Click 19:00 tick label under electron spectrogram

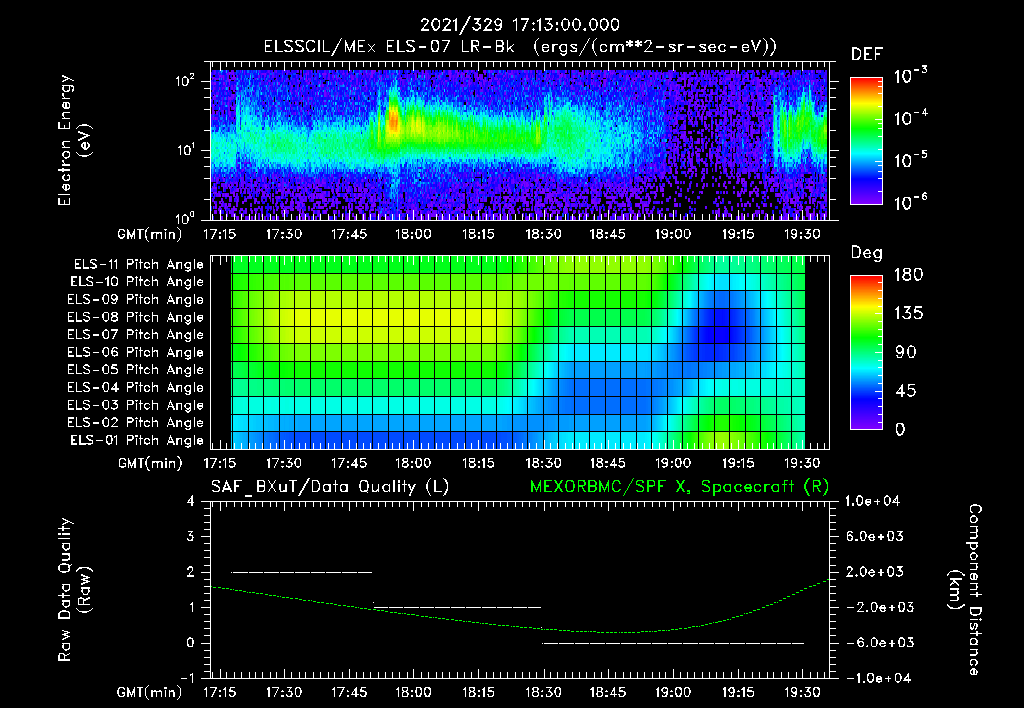coord(673,234)
